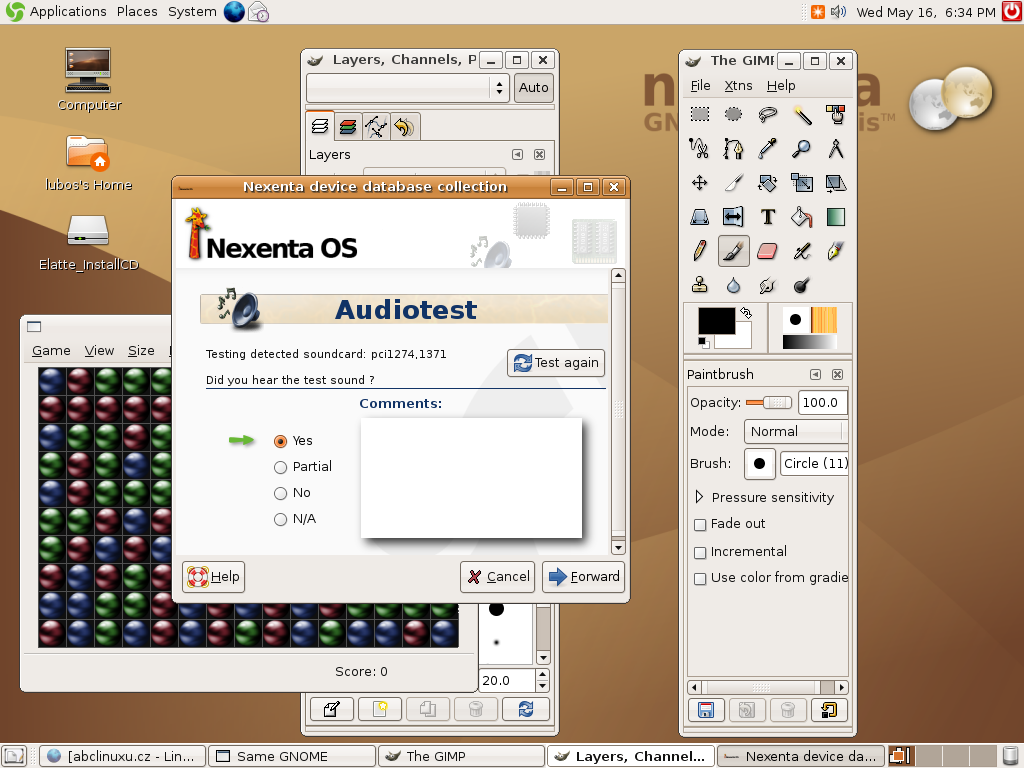Select the Scissors selection tool
This screenshot has height=768, width=1024.
coord(699,149)
